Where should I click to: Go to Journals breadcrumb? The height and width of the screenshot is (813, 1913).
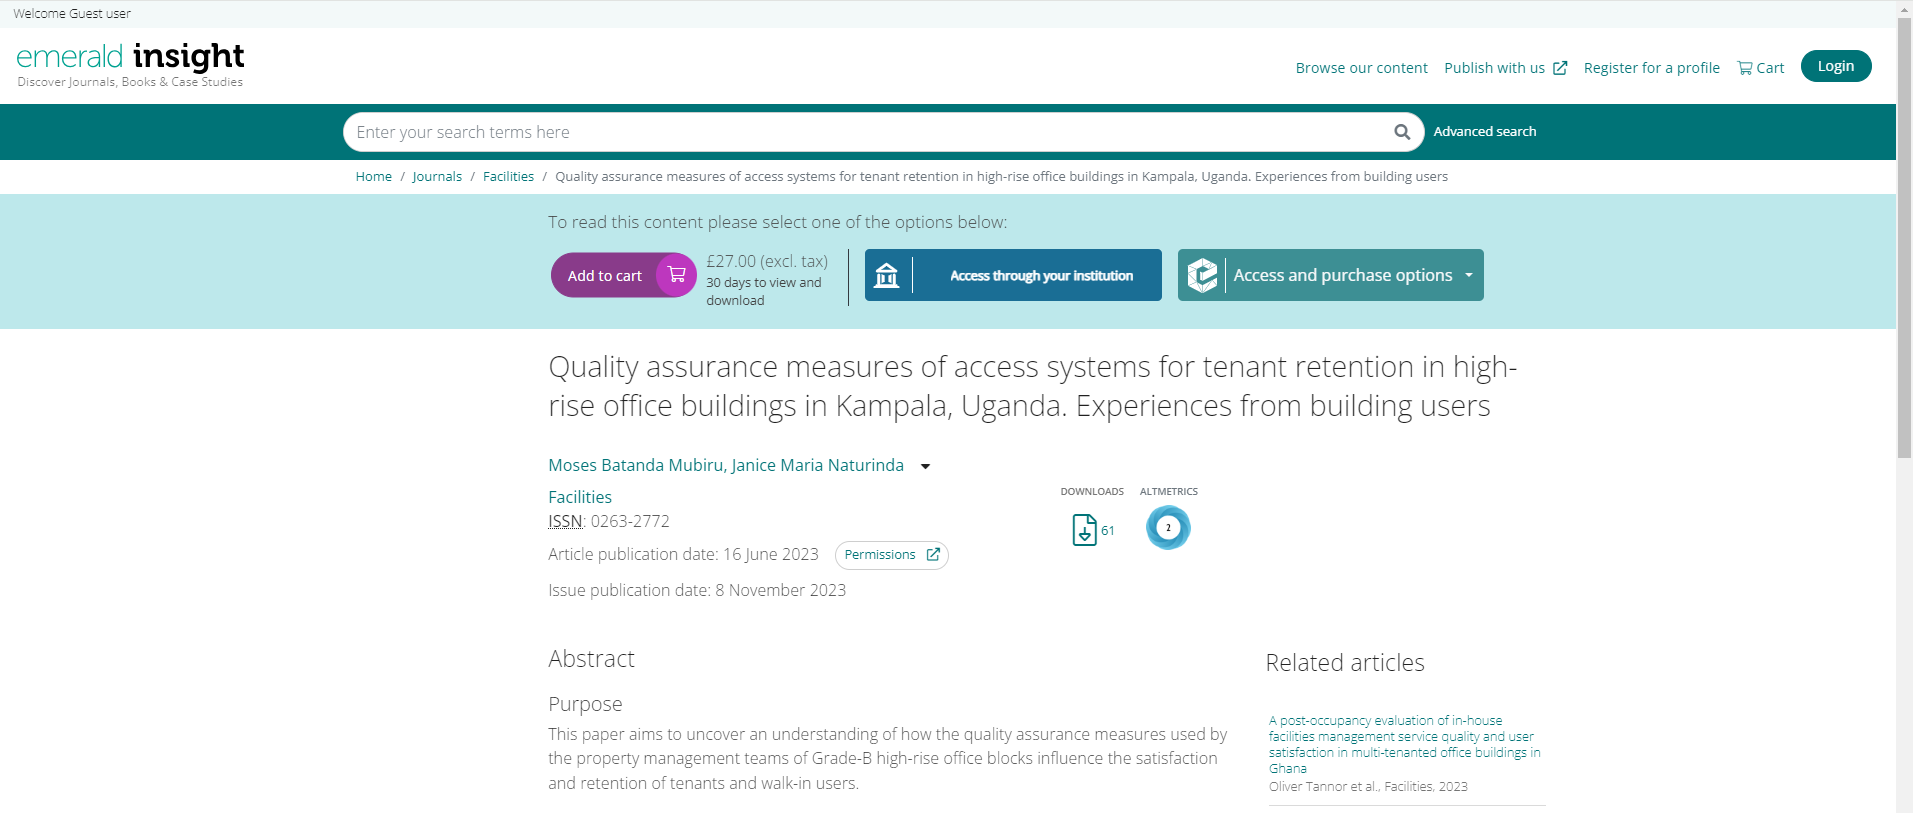[x=437, y=177]
